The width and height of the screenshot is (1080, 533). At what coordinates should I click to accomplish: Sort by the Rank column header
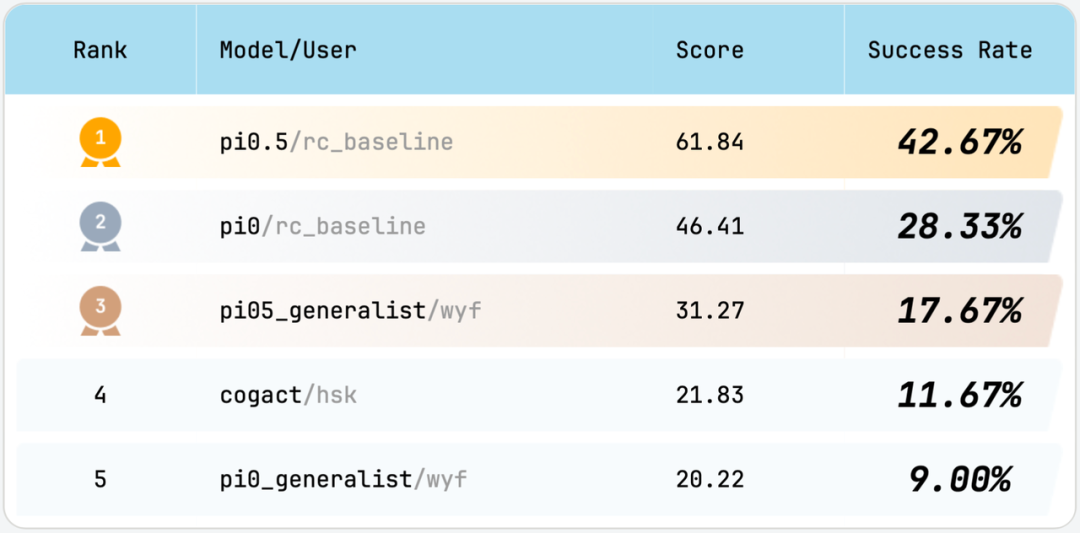tap(100, 50)
